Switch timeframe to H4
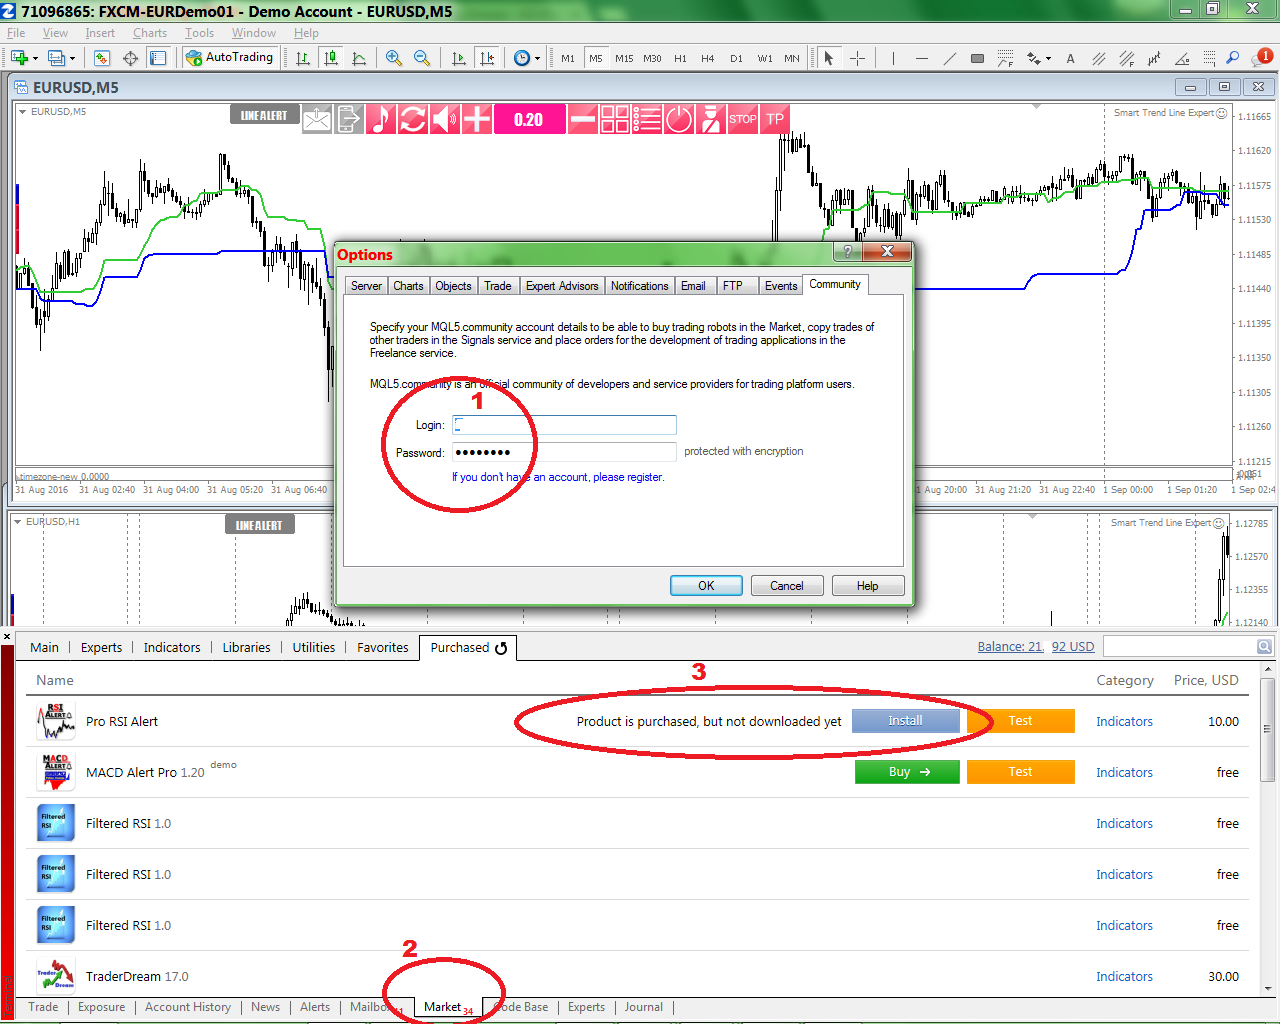This screenshot has height=1024, width=1280. click(708, 58)
